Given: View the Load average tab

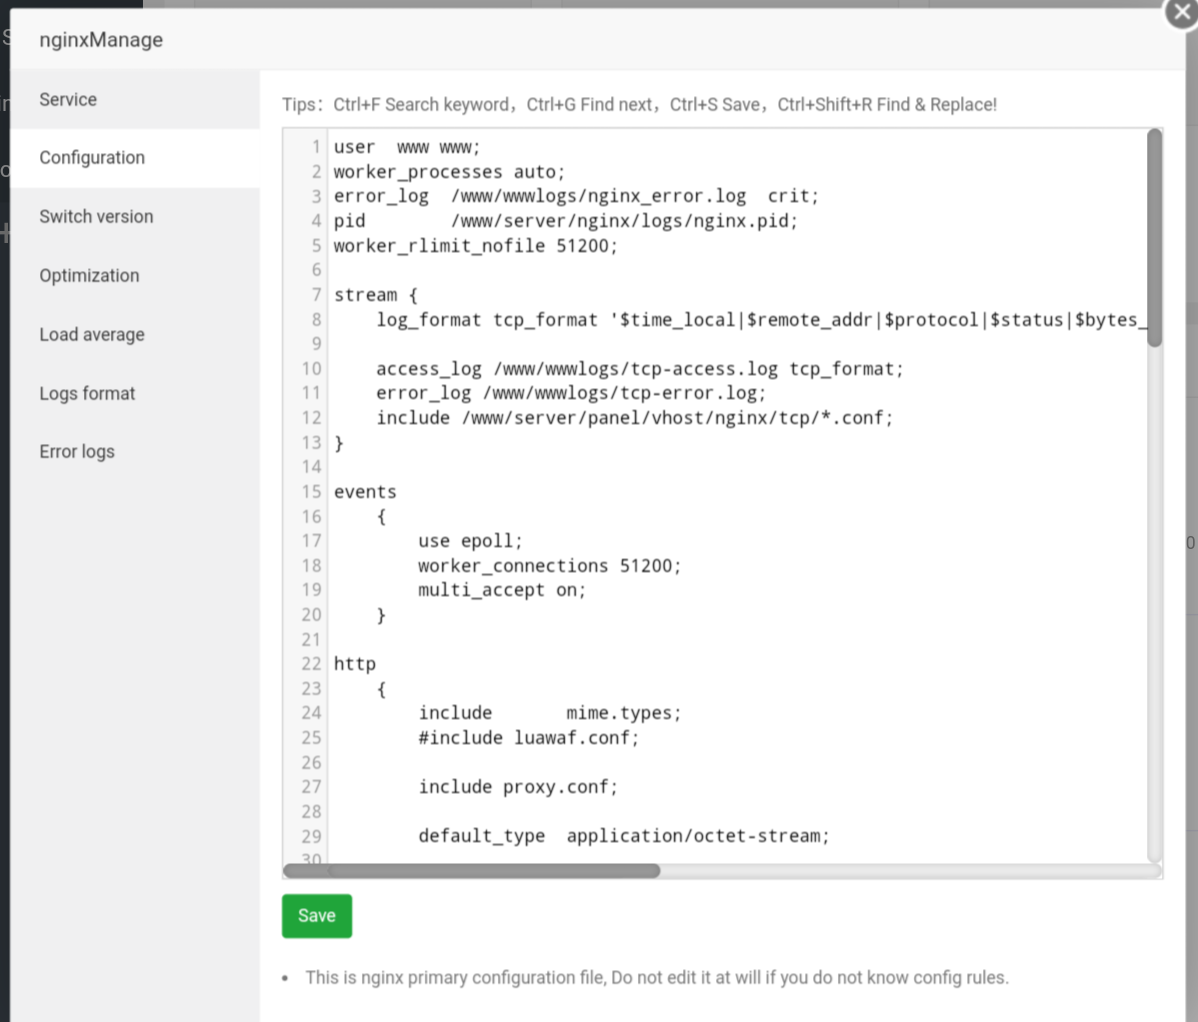Looking at the screenshot, I should [92, 334].
